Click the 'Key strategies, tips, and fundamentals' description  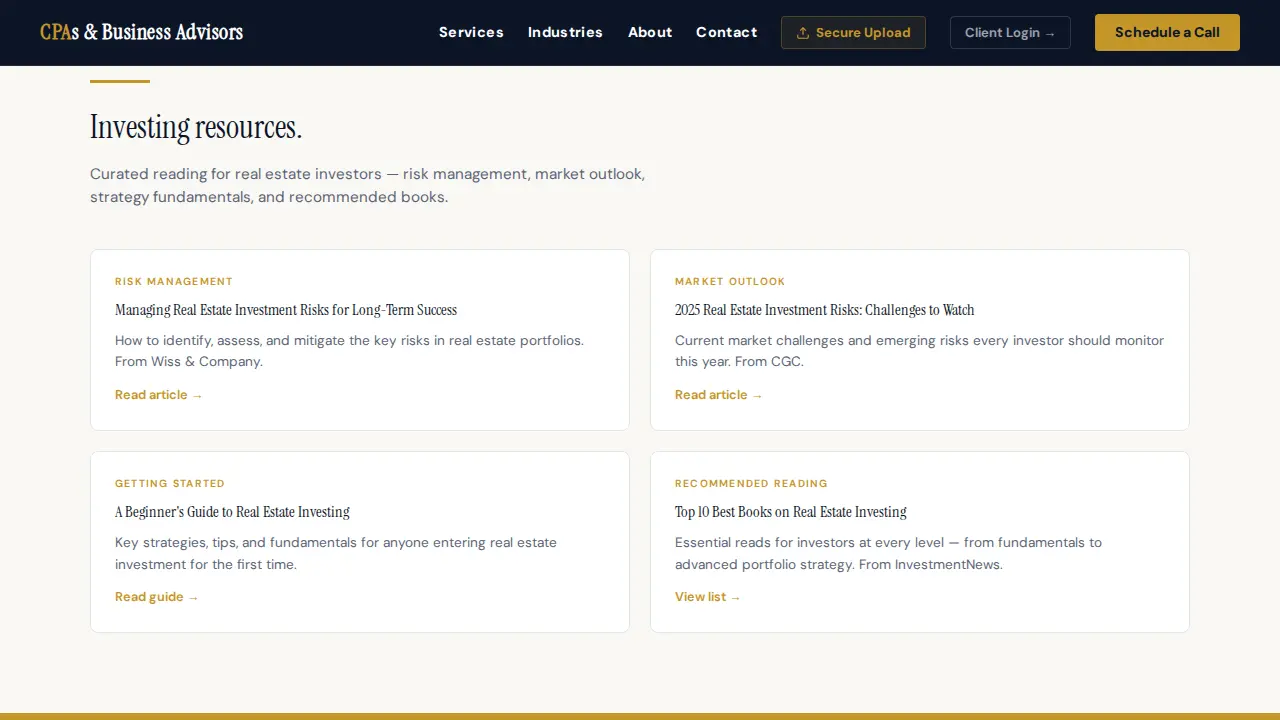pos(336,553)
